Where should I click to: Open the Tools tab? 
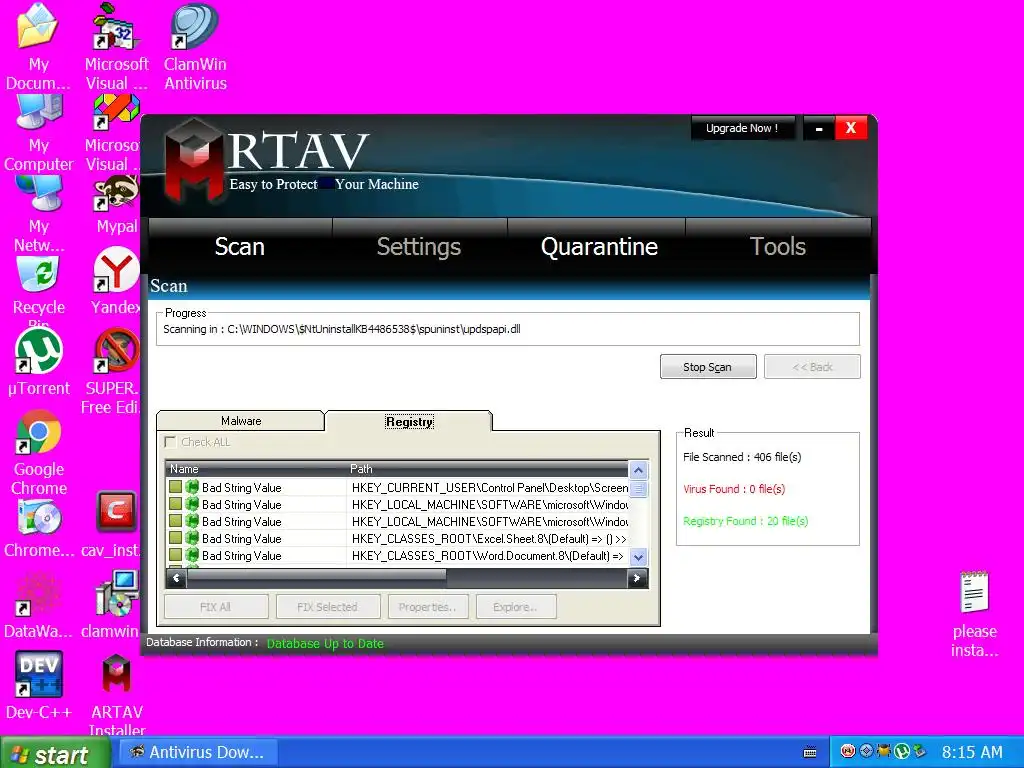777,247
